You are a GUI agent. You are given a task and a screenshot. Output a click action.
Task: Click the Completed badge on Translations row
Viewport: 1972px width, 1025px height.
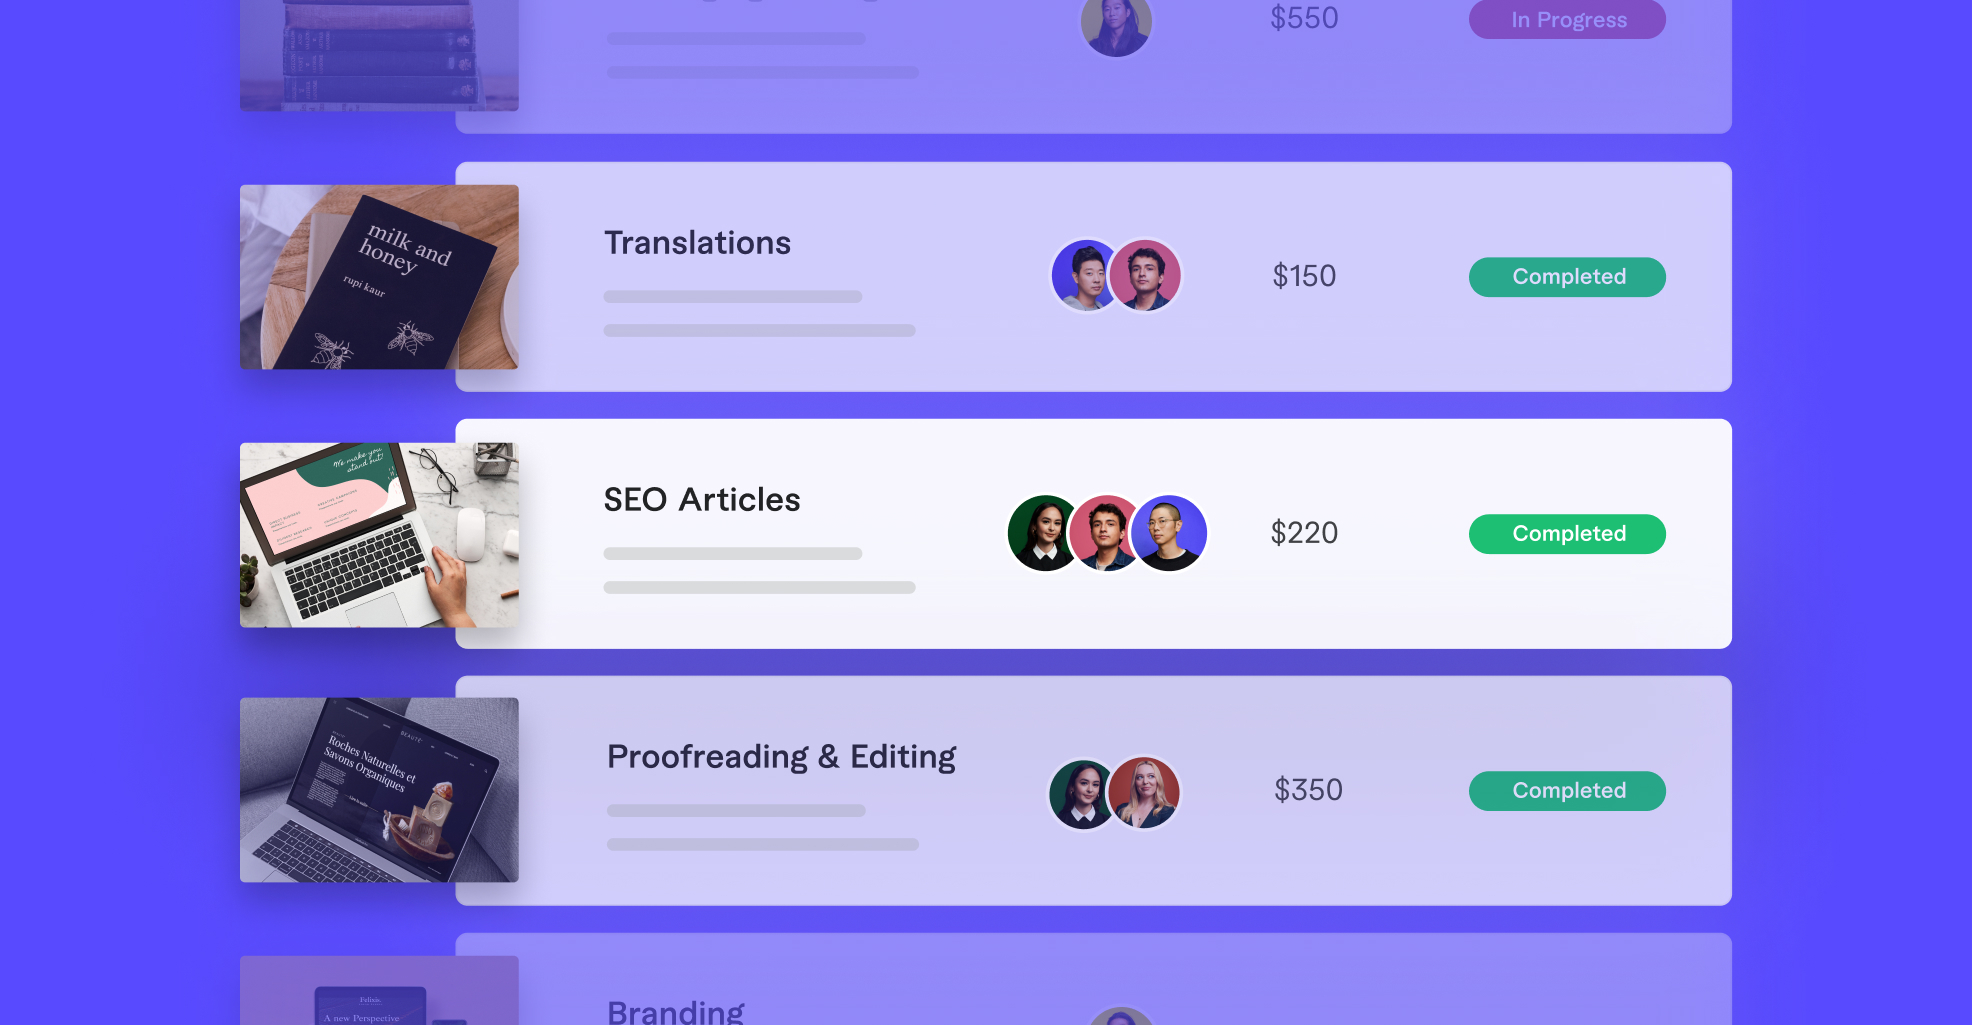point(1567,277)
